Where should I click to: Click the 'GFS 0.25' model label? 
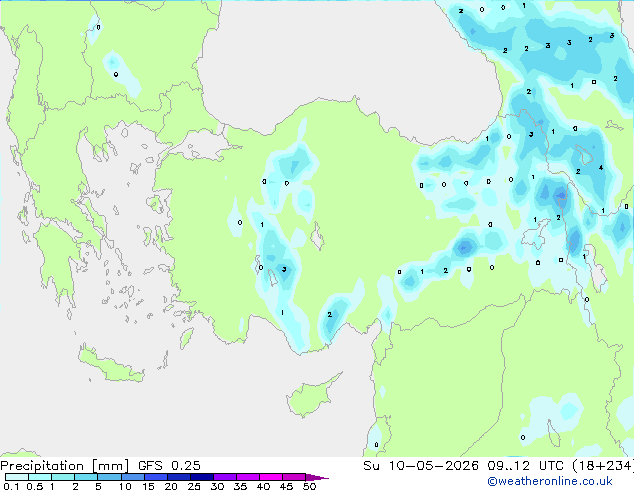pyautogui.click(x=169, y=466)
